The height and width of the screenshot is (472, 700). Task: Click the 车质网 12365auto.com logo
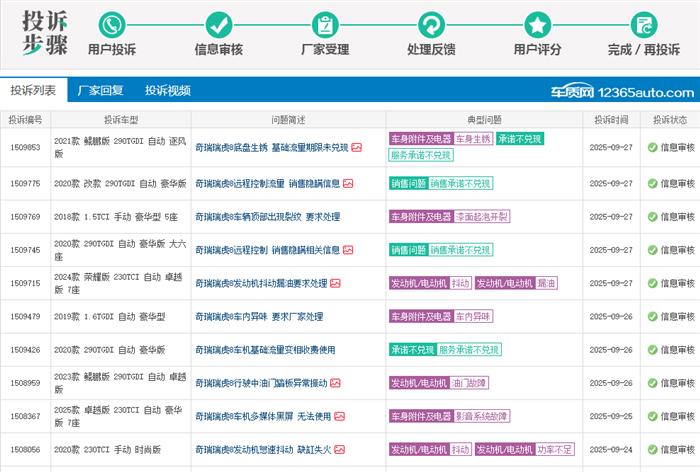(620, 92)
